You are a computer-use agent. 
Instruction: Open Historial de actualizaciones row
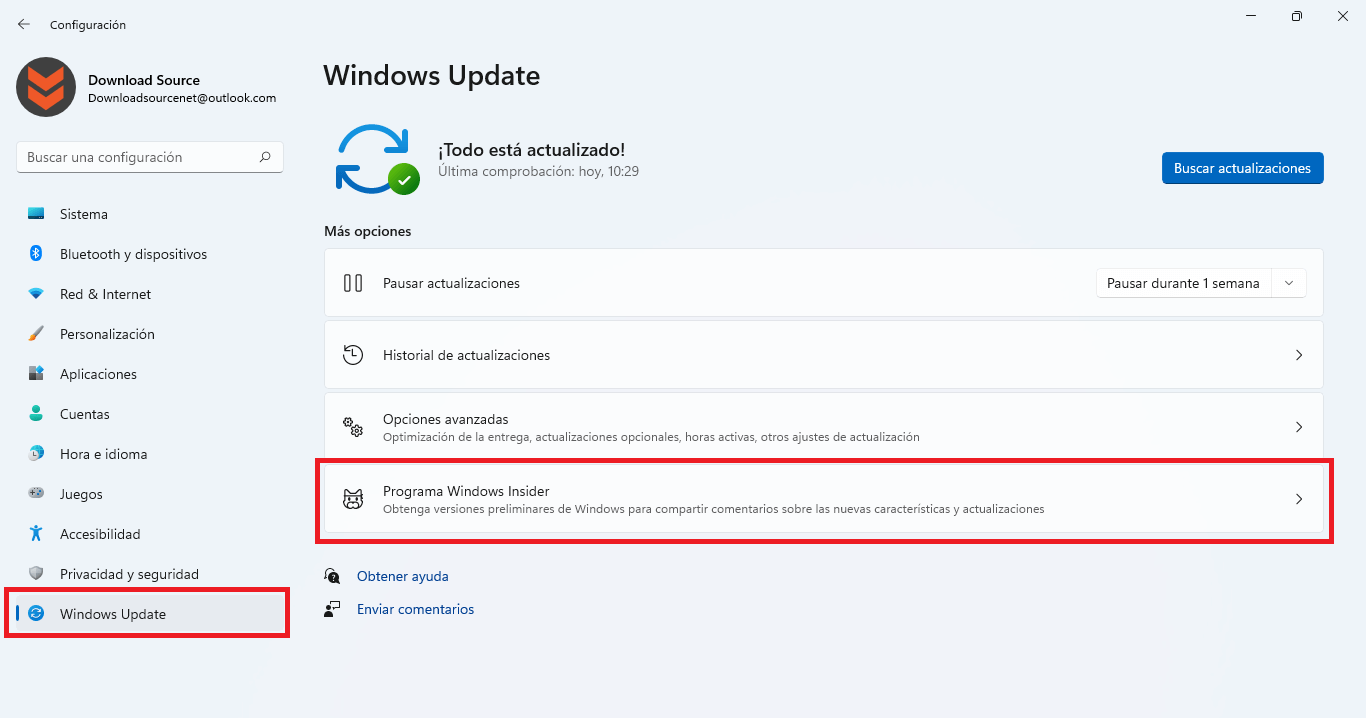pos(824,355)
